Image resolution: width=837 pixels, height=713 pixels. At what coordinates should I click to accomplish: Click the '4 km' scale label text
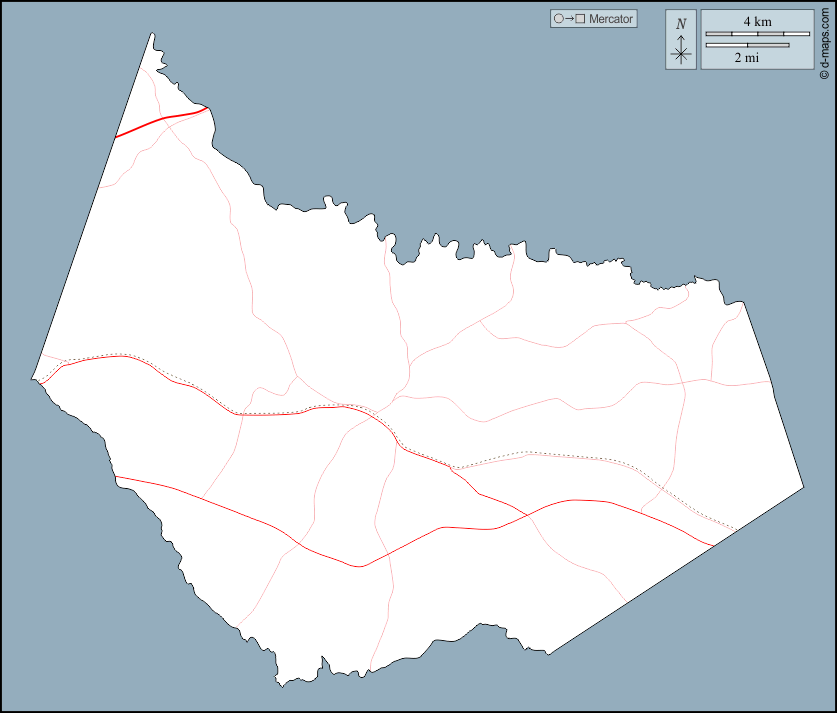757,21
